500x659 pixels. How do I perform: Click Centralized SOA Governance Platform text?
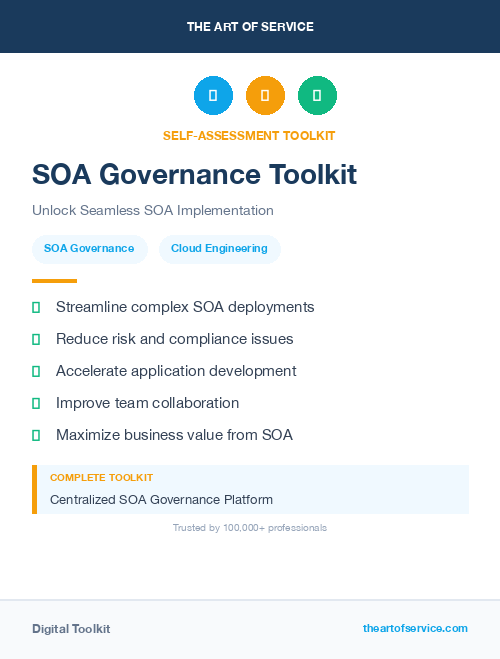(x=161, y=500)
